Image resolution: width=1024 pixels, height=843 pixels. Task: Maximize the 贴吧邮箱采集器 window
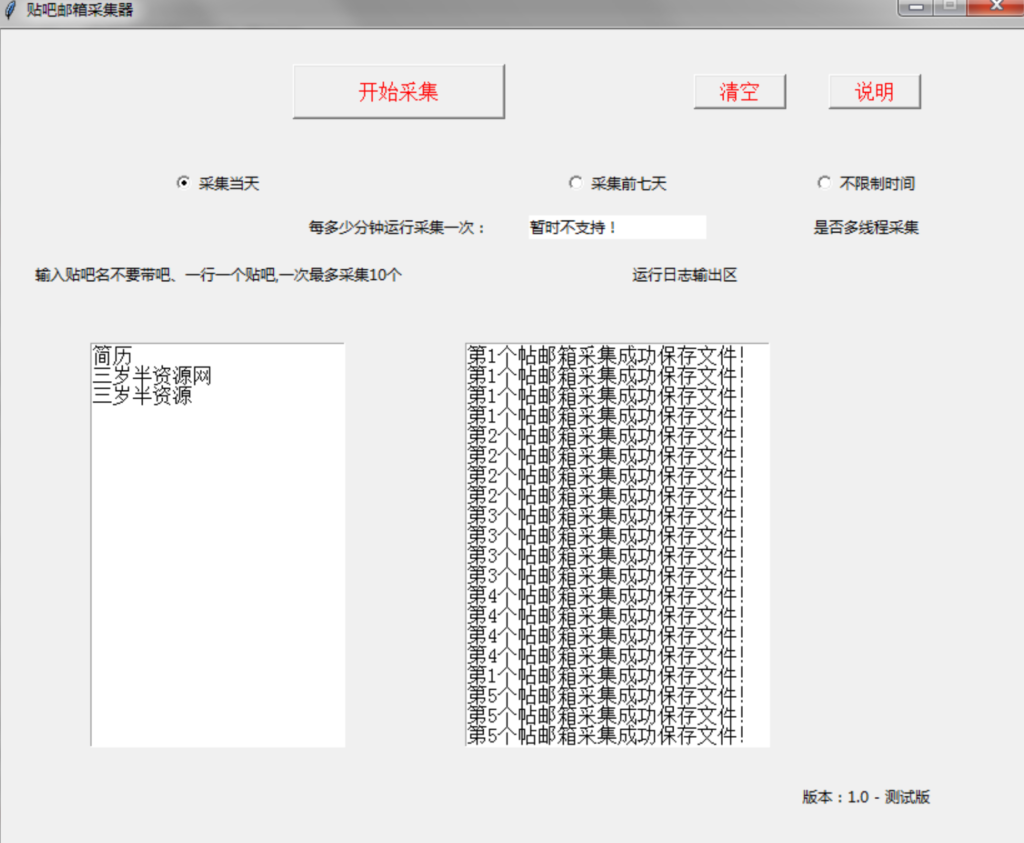(x=949, y=7)
